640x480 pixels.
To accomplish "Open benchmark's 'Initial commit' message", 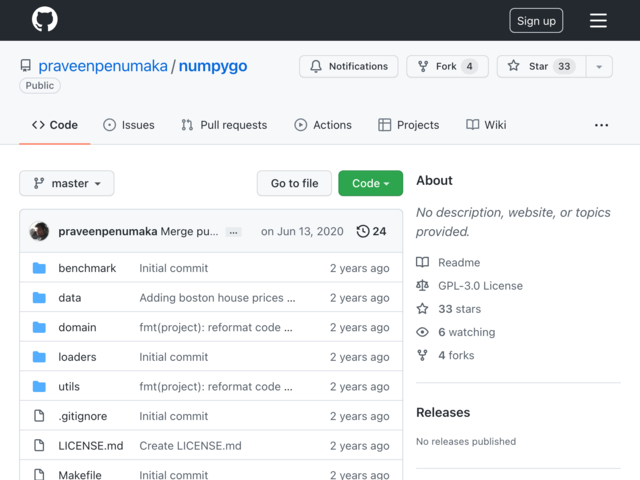I will (x=173, y=268).
